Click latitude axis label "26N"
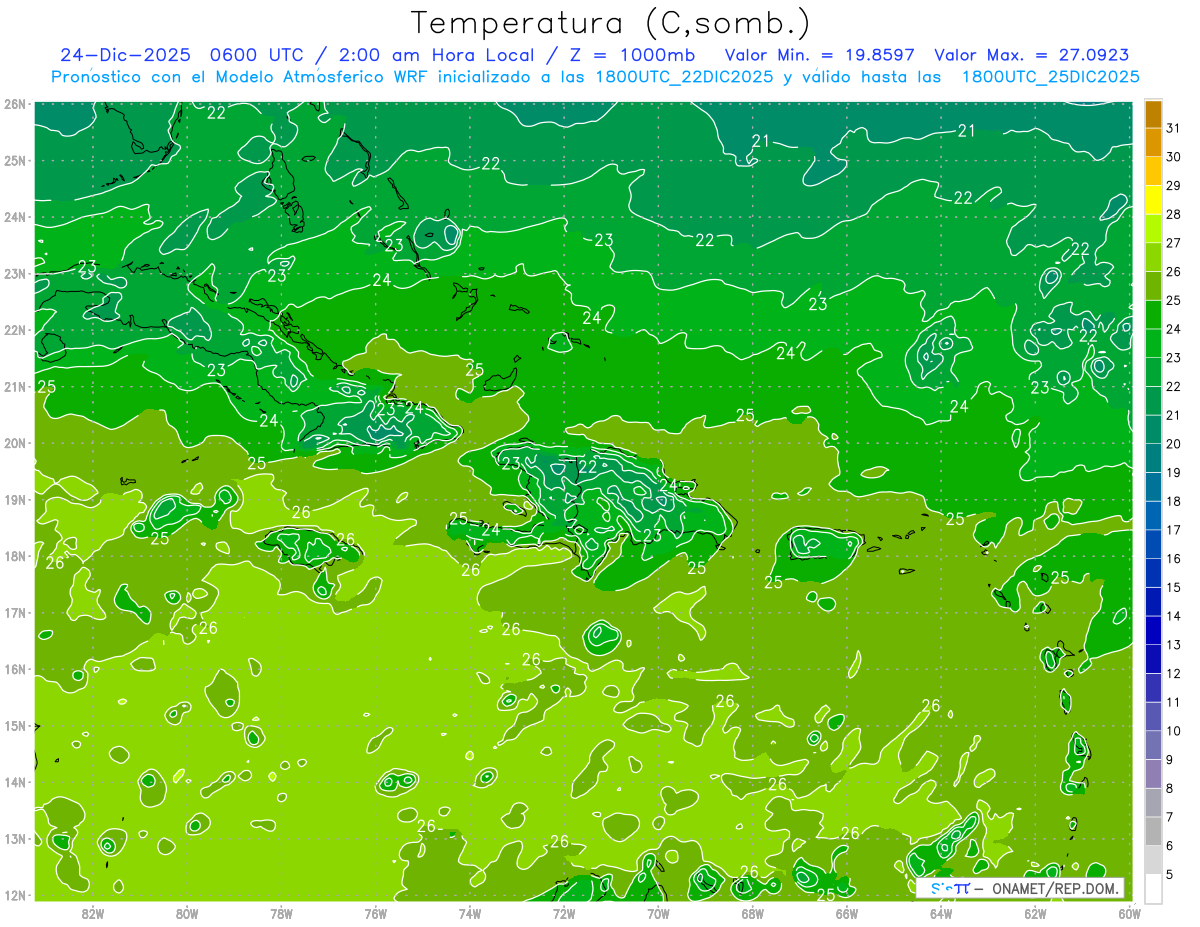The height and width of the screenshot is (927, 1200). (15, 104)
